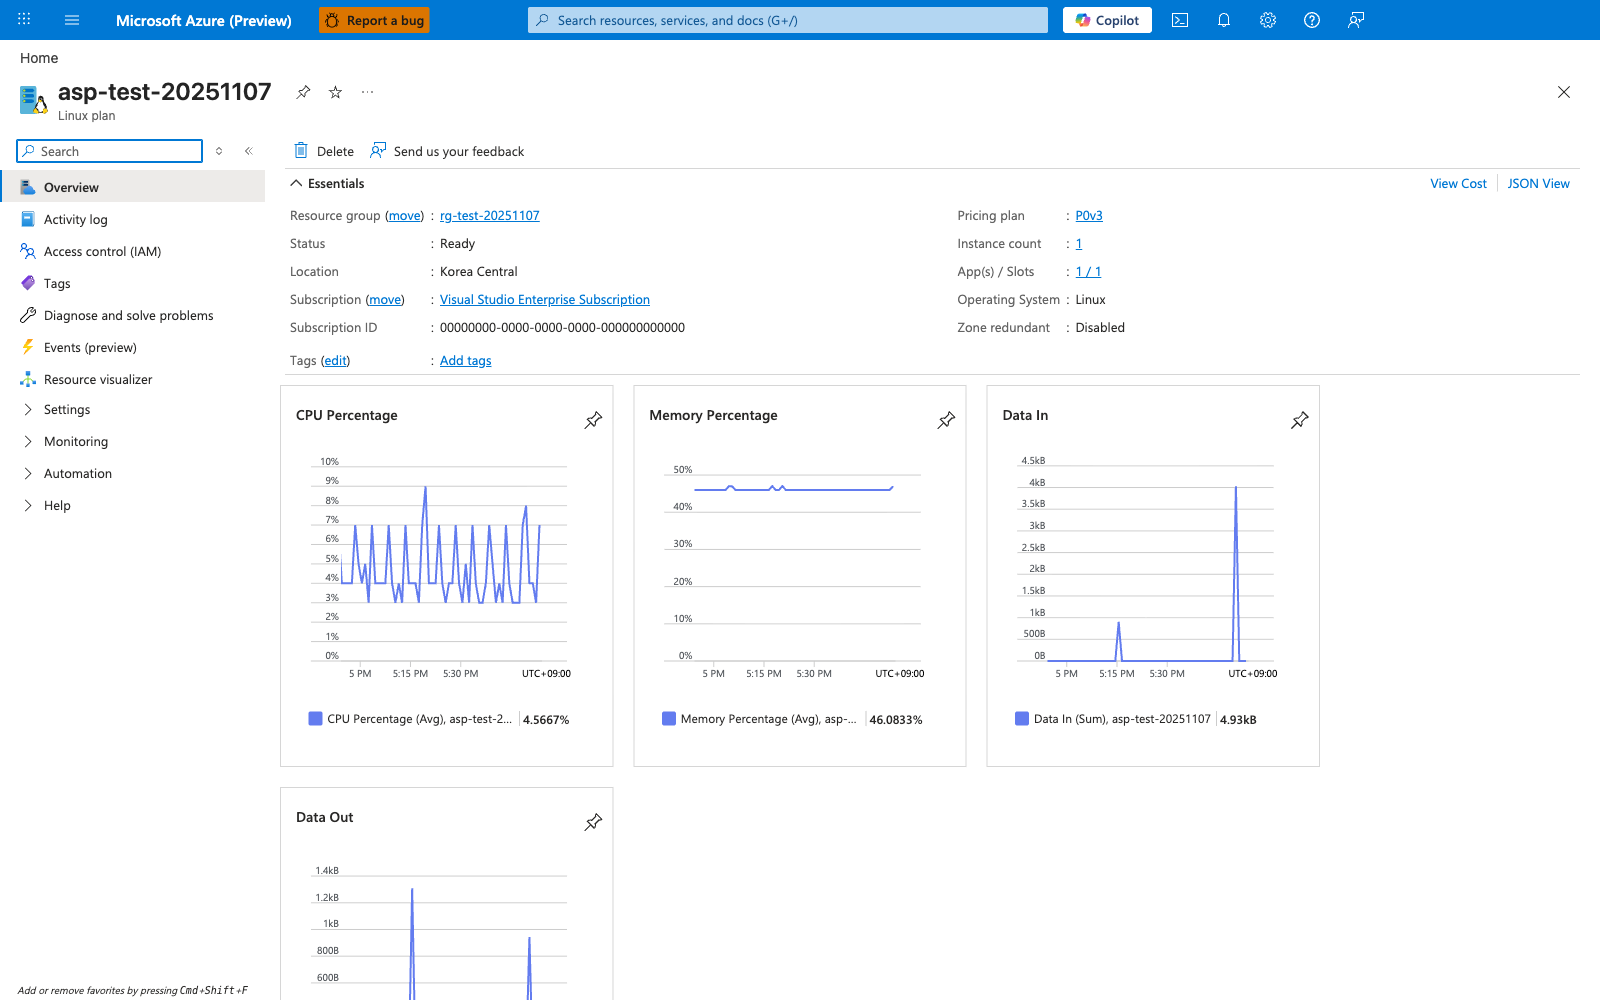Expand the Monitoring menu group

point(28,441)
